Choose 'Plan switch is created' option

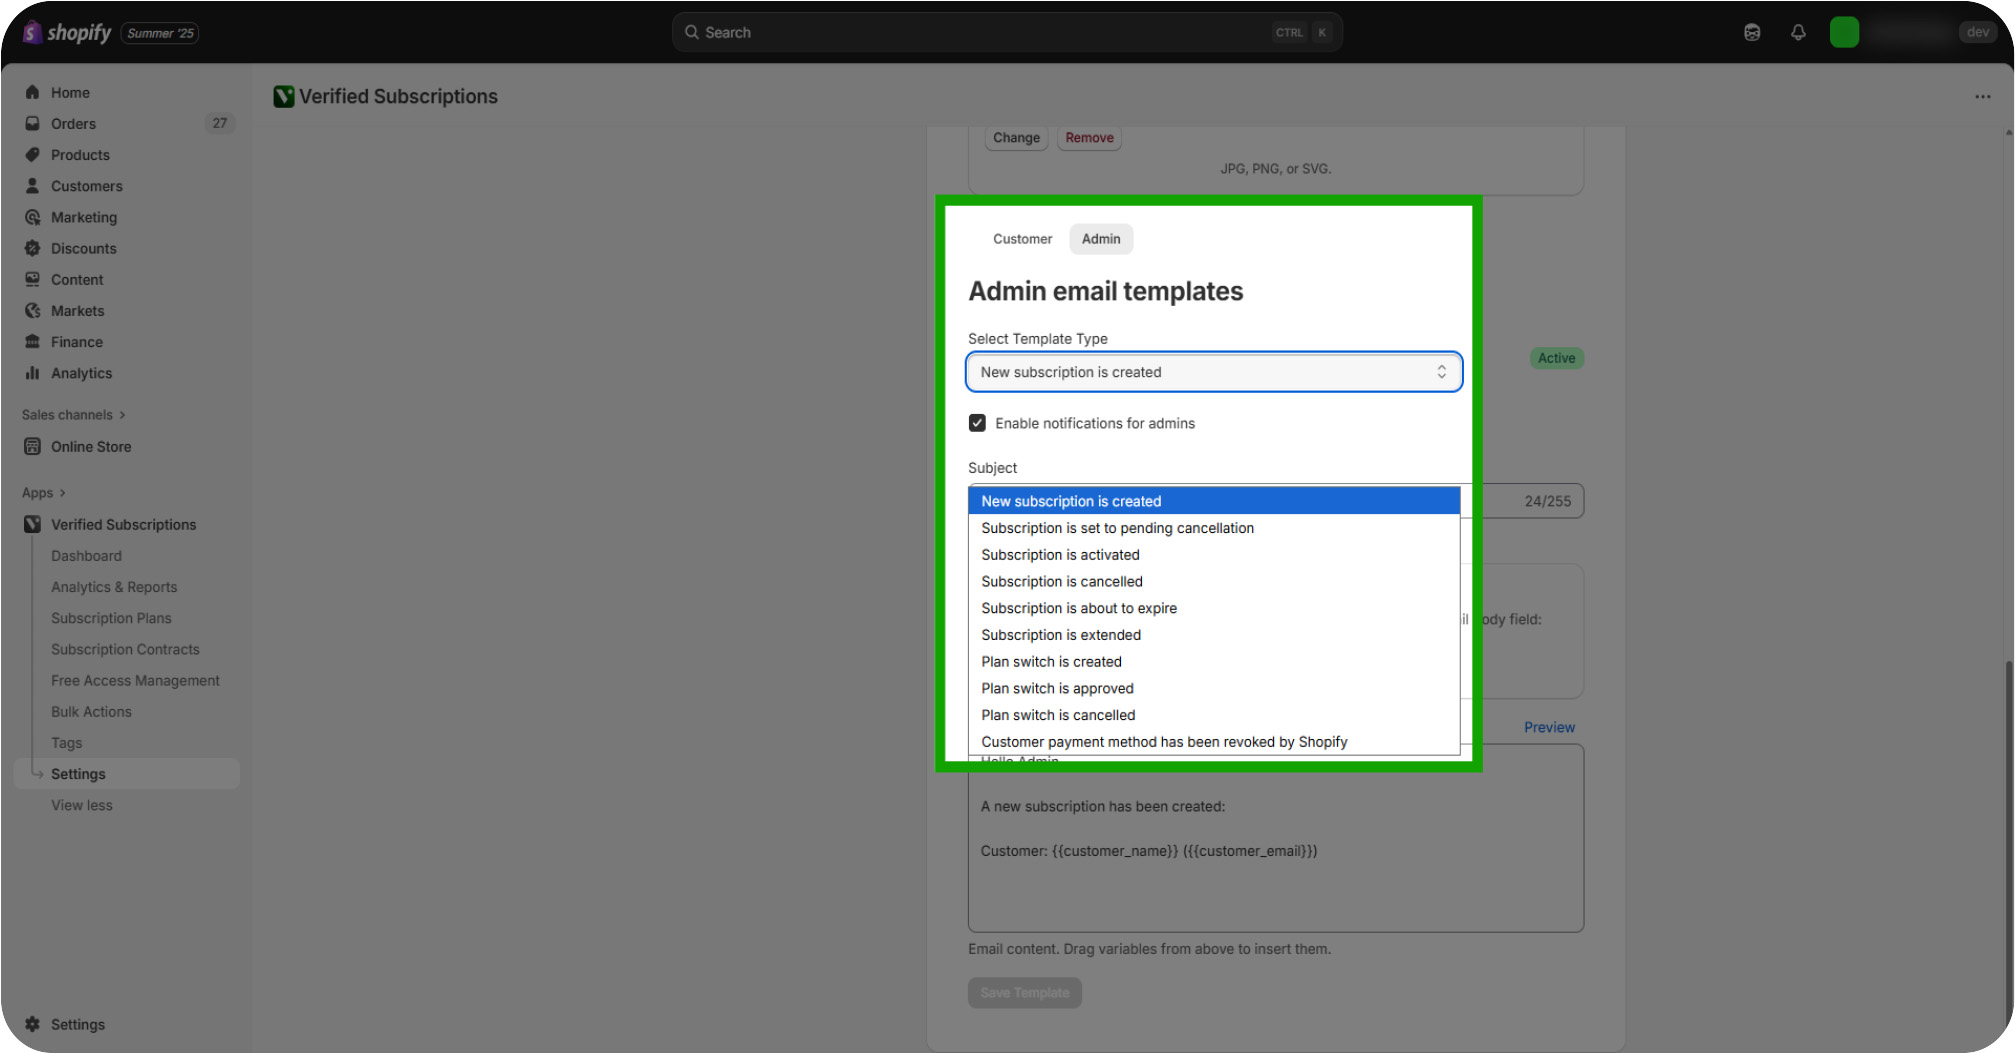(1214, 662)
